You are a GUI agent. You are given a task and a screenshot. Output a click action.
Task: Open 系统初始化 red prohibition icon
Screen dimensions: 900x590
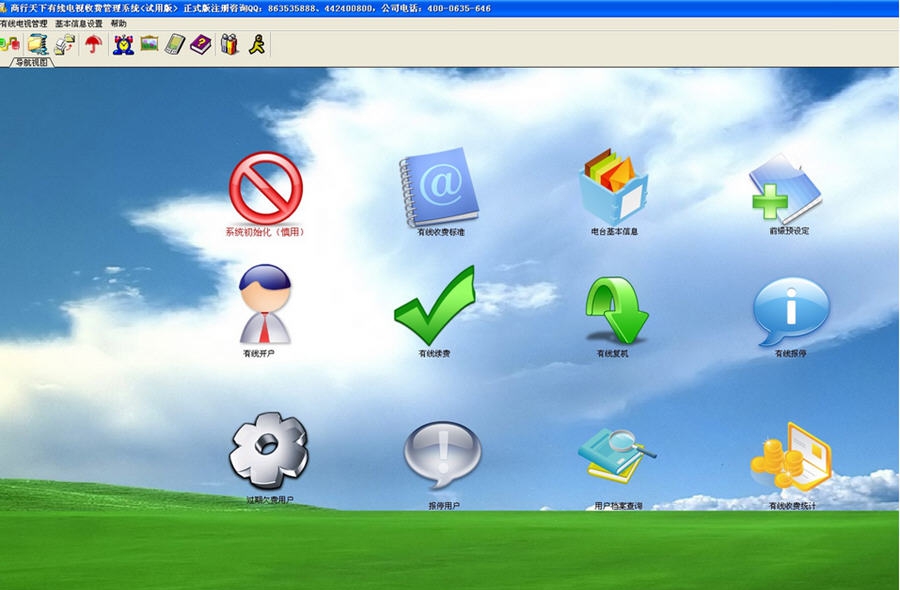[265, 187]
